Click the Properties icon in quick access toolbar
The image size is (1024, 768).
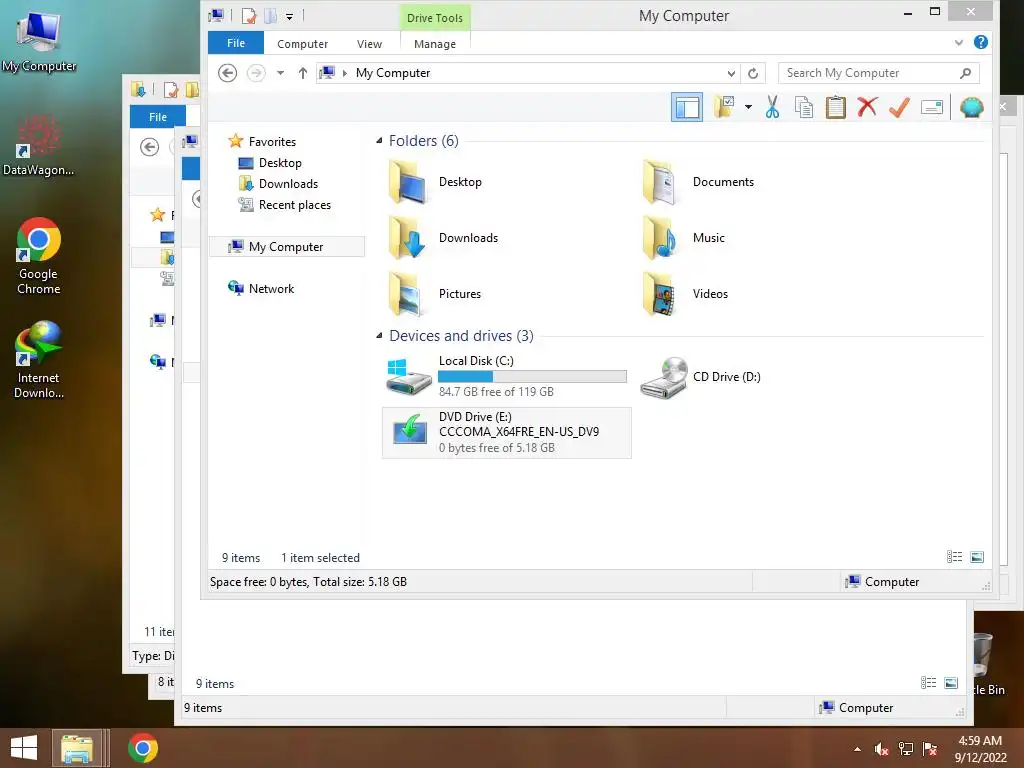[249, 16]
